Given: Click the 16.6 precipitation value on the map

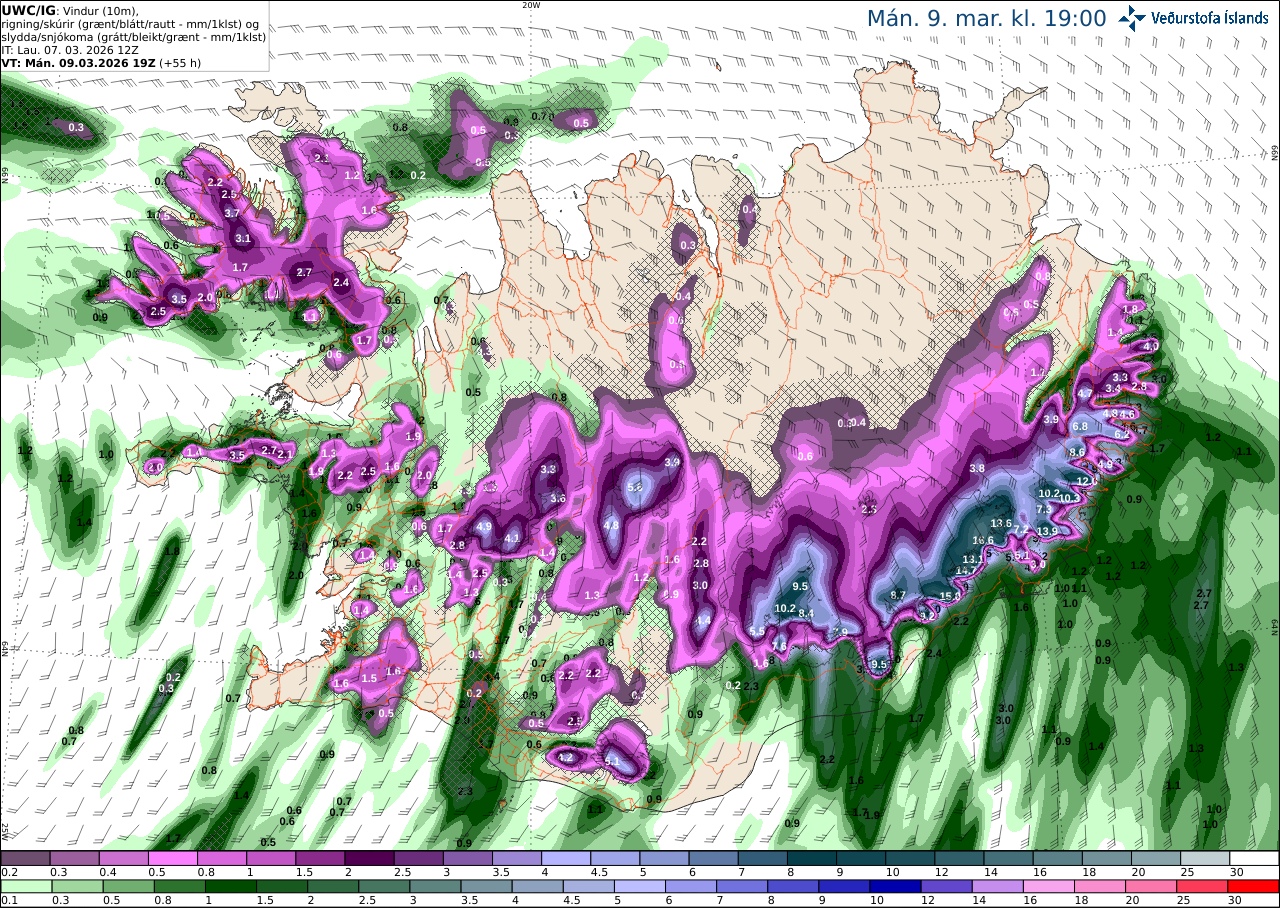Looking at the screenshot, I should point(983,541).
